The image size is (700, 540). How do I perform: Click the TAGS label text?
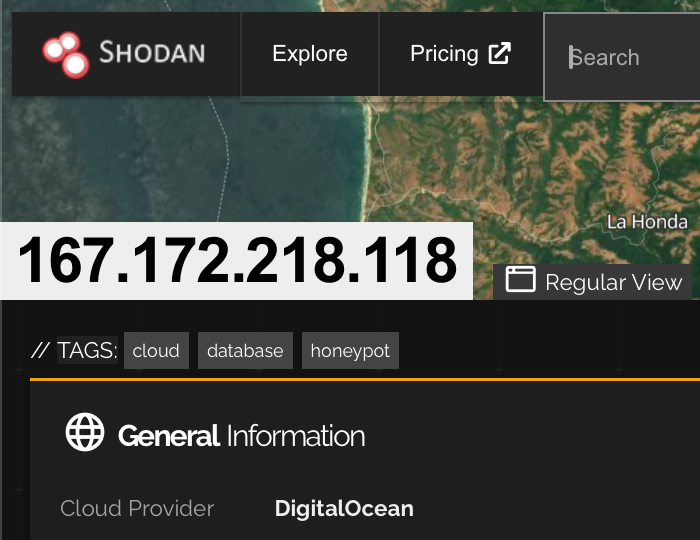coord(87,351)
